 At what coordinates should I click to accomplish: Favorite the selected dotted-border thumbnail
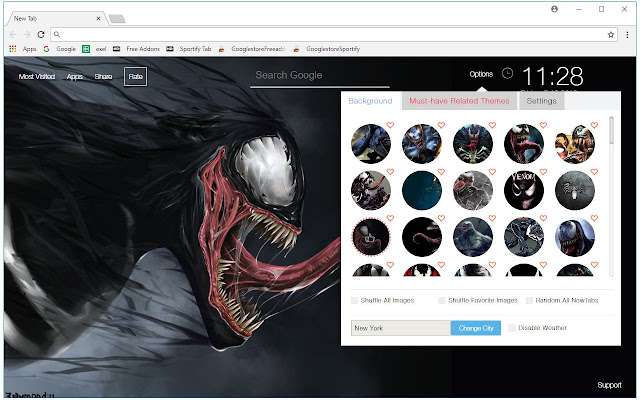click(x=390, y=218)
